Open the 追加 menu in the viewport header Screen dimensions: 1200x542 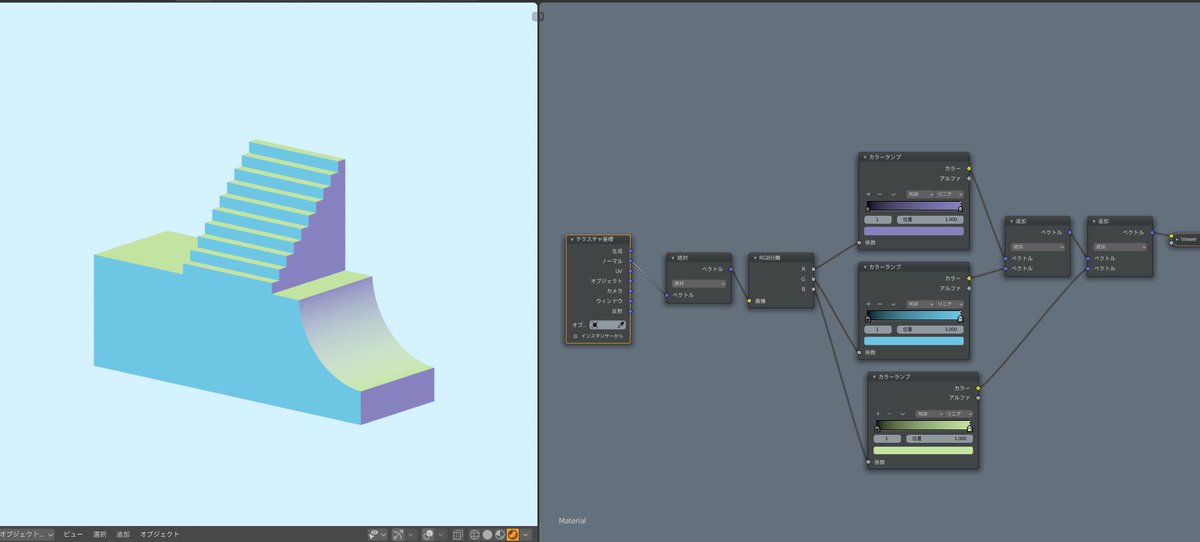coord(123,535)
